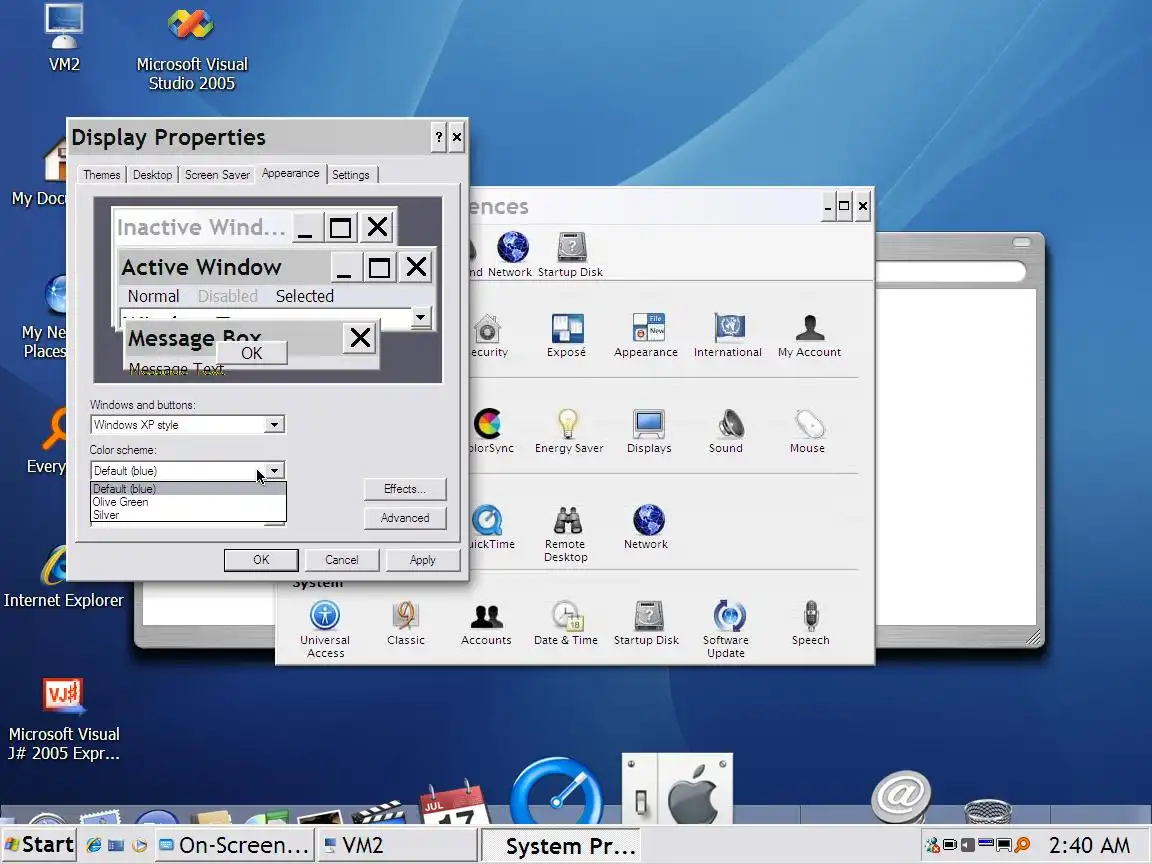Open Startup Disk in the System row

coord(647,623)
